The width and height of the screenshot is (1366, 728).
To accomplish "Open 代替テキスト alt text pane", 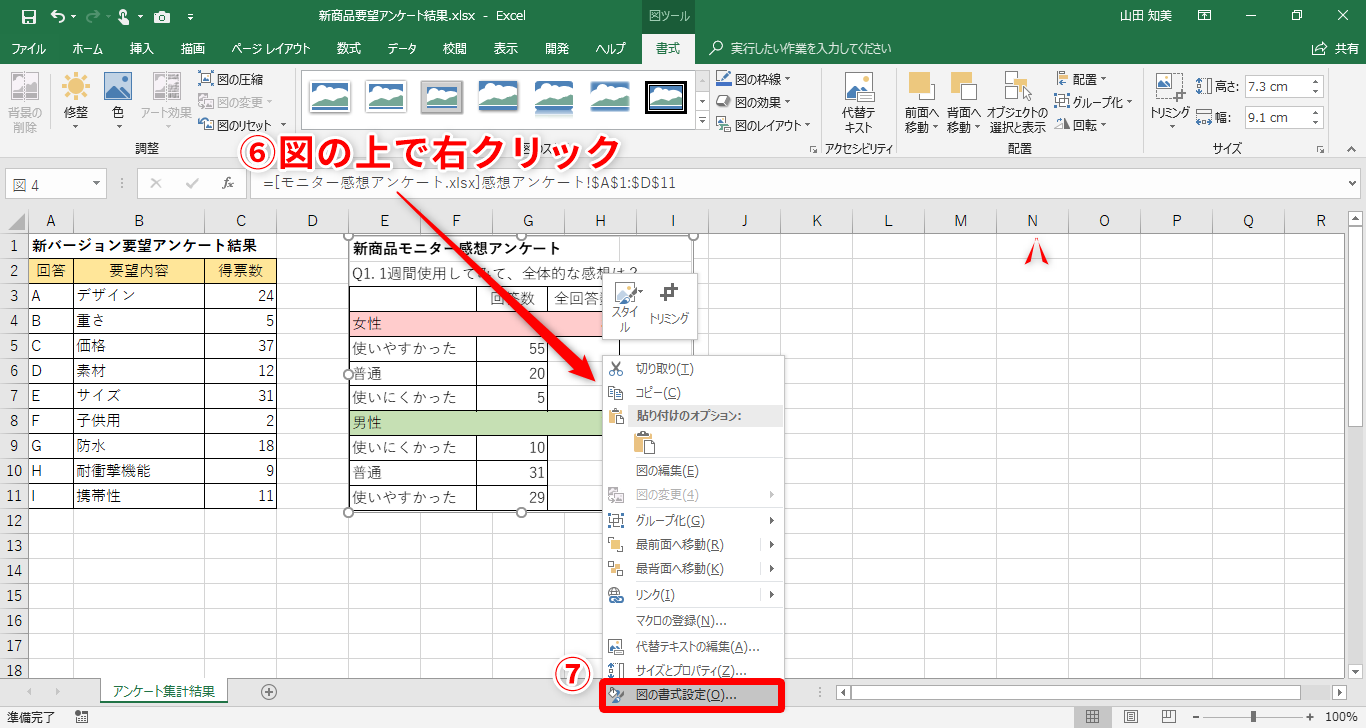I will (859, 102).
